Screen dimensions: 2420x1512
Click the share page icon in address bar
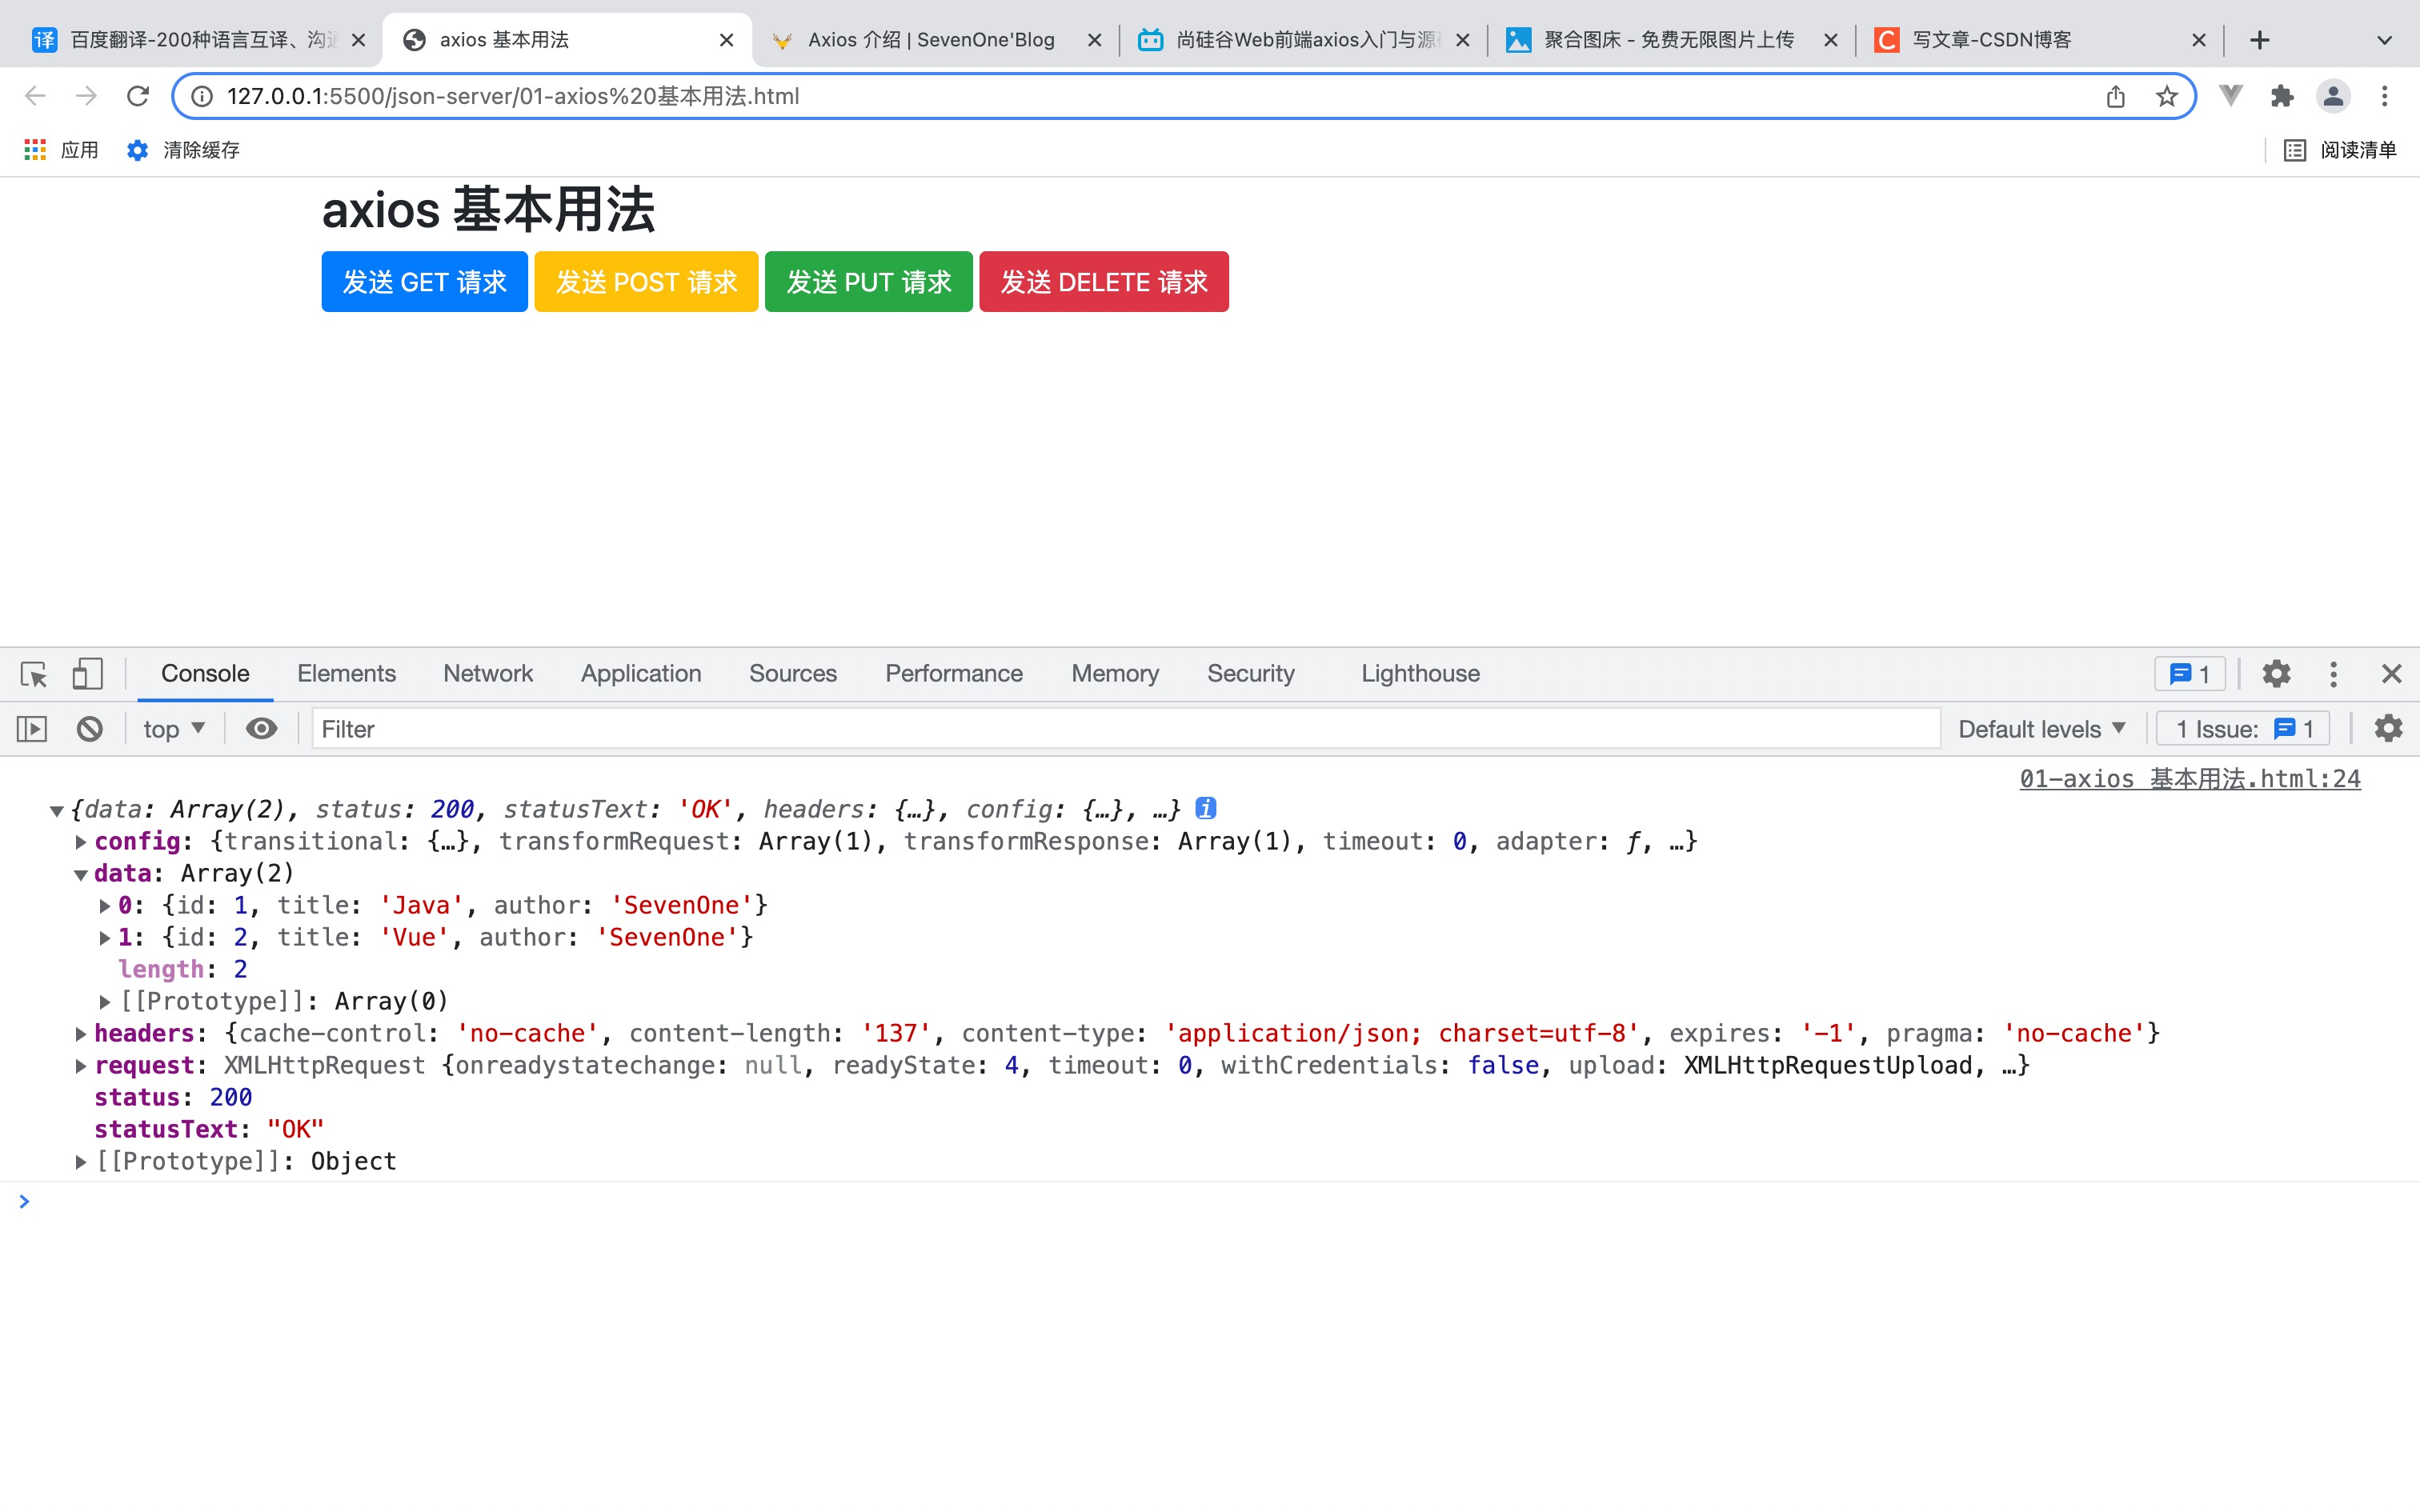click(x=2115, y=96)
